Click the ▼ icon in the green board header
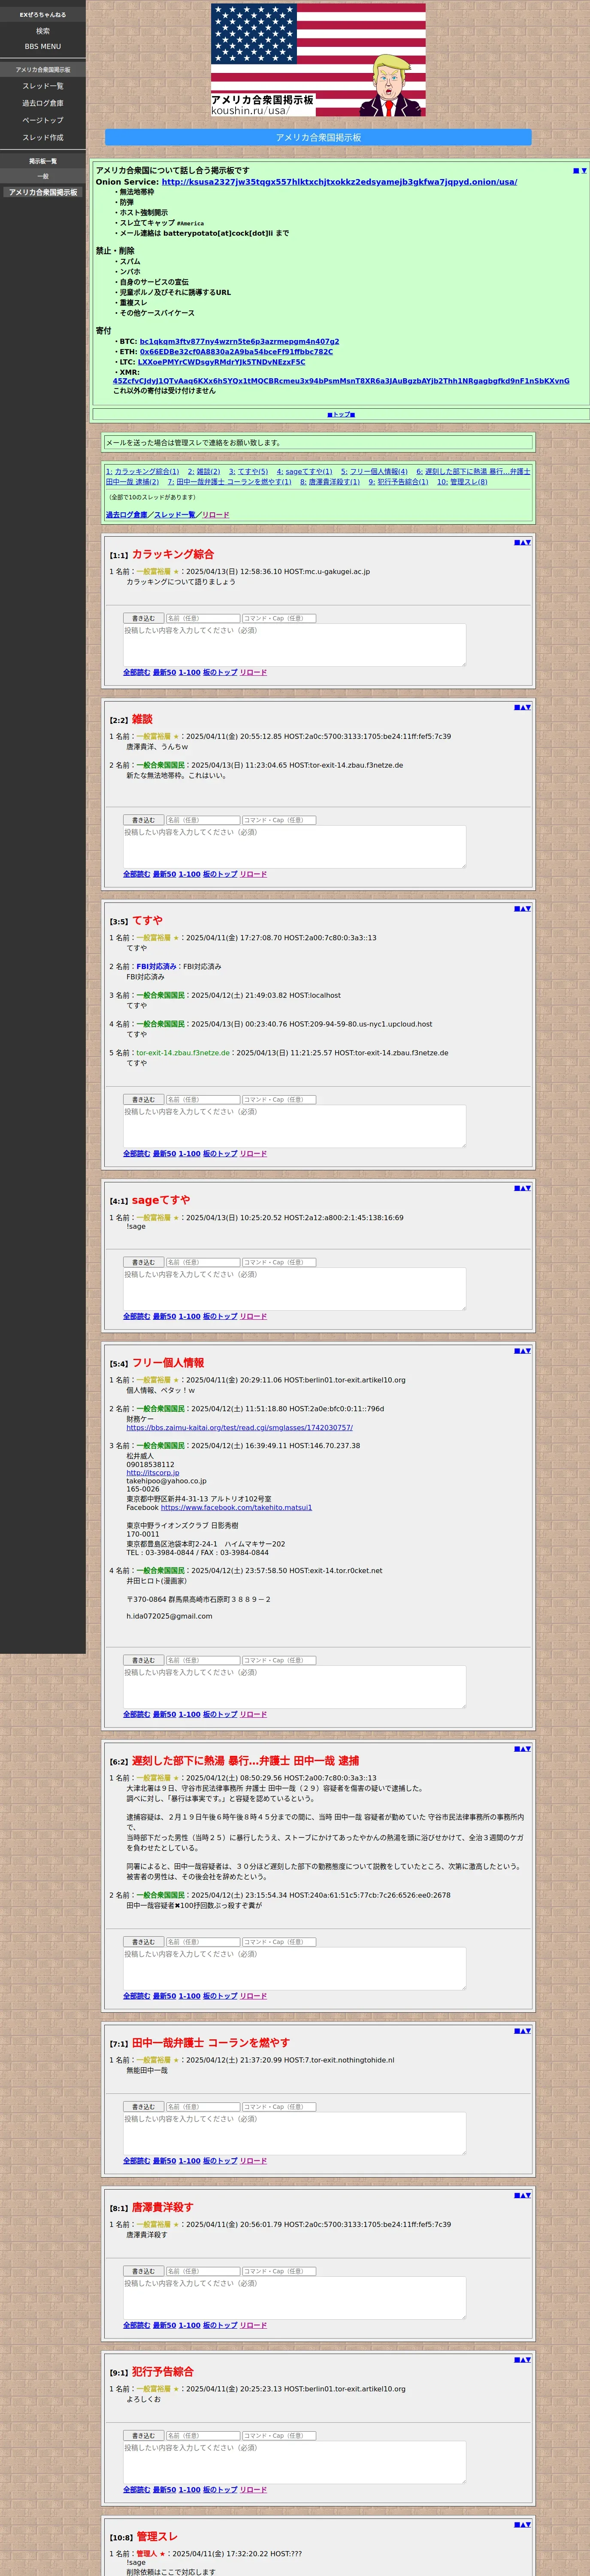This screenshot has height=2576, width=590. (x=584, y=171)
